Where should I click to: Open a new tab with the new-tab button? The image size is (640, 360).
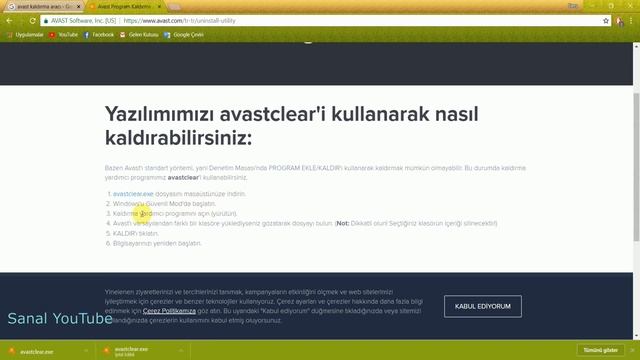(175, 7)
